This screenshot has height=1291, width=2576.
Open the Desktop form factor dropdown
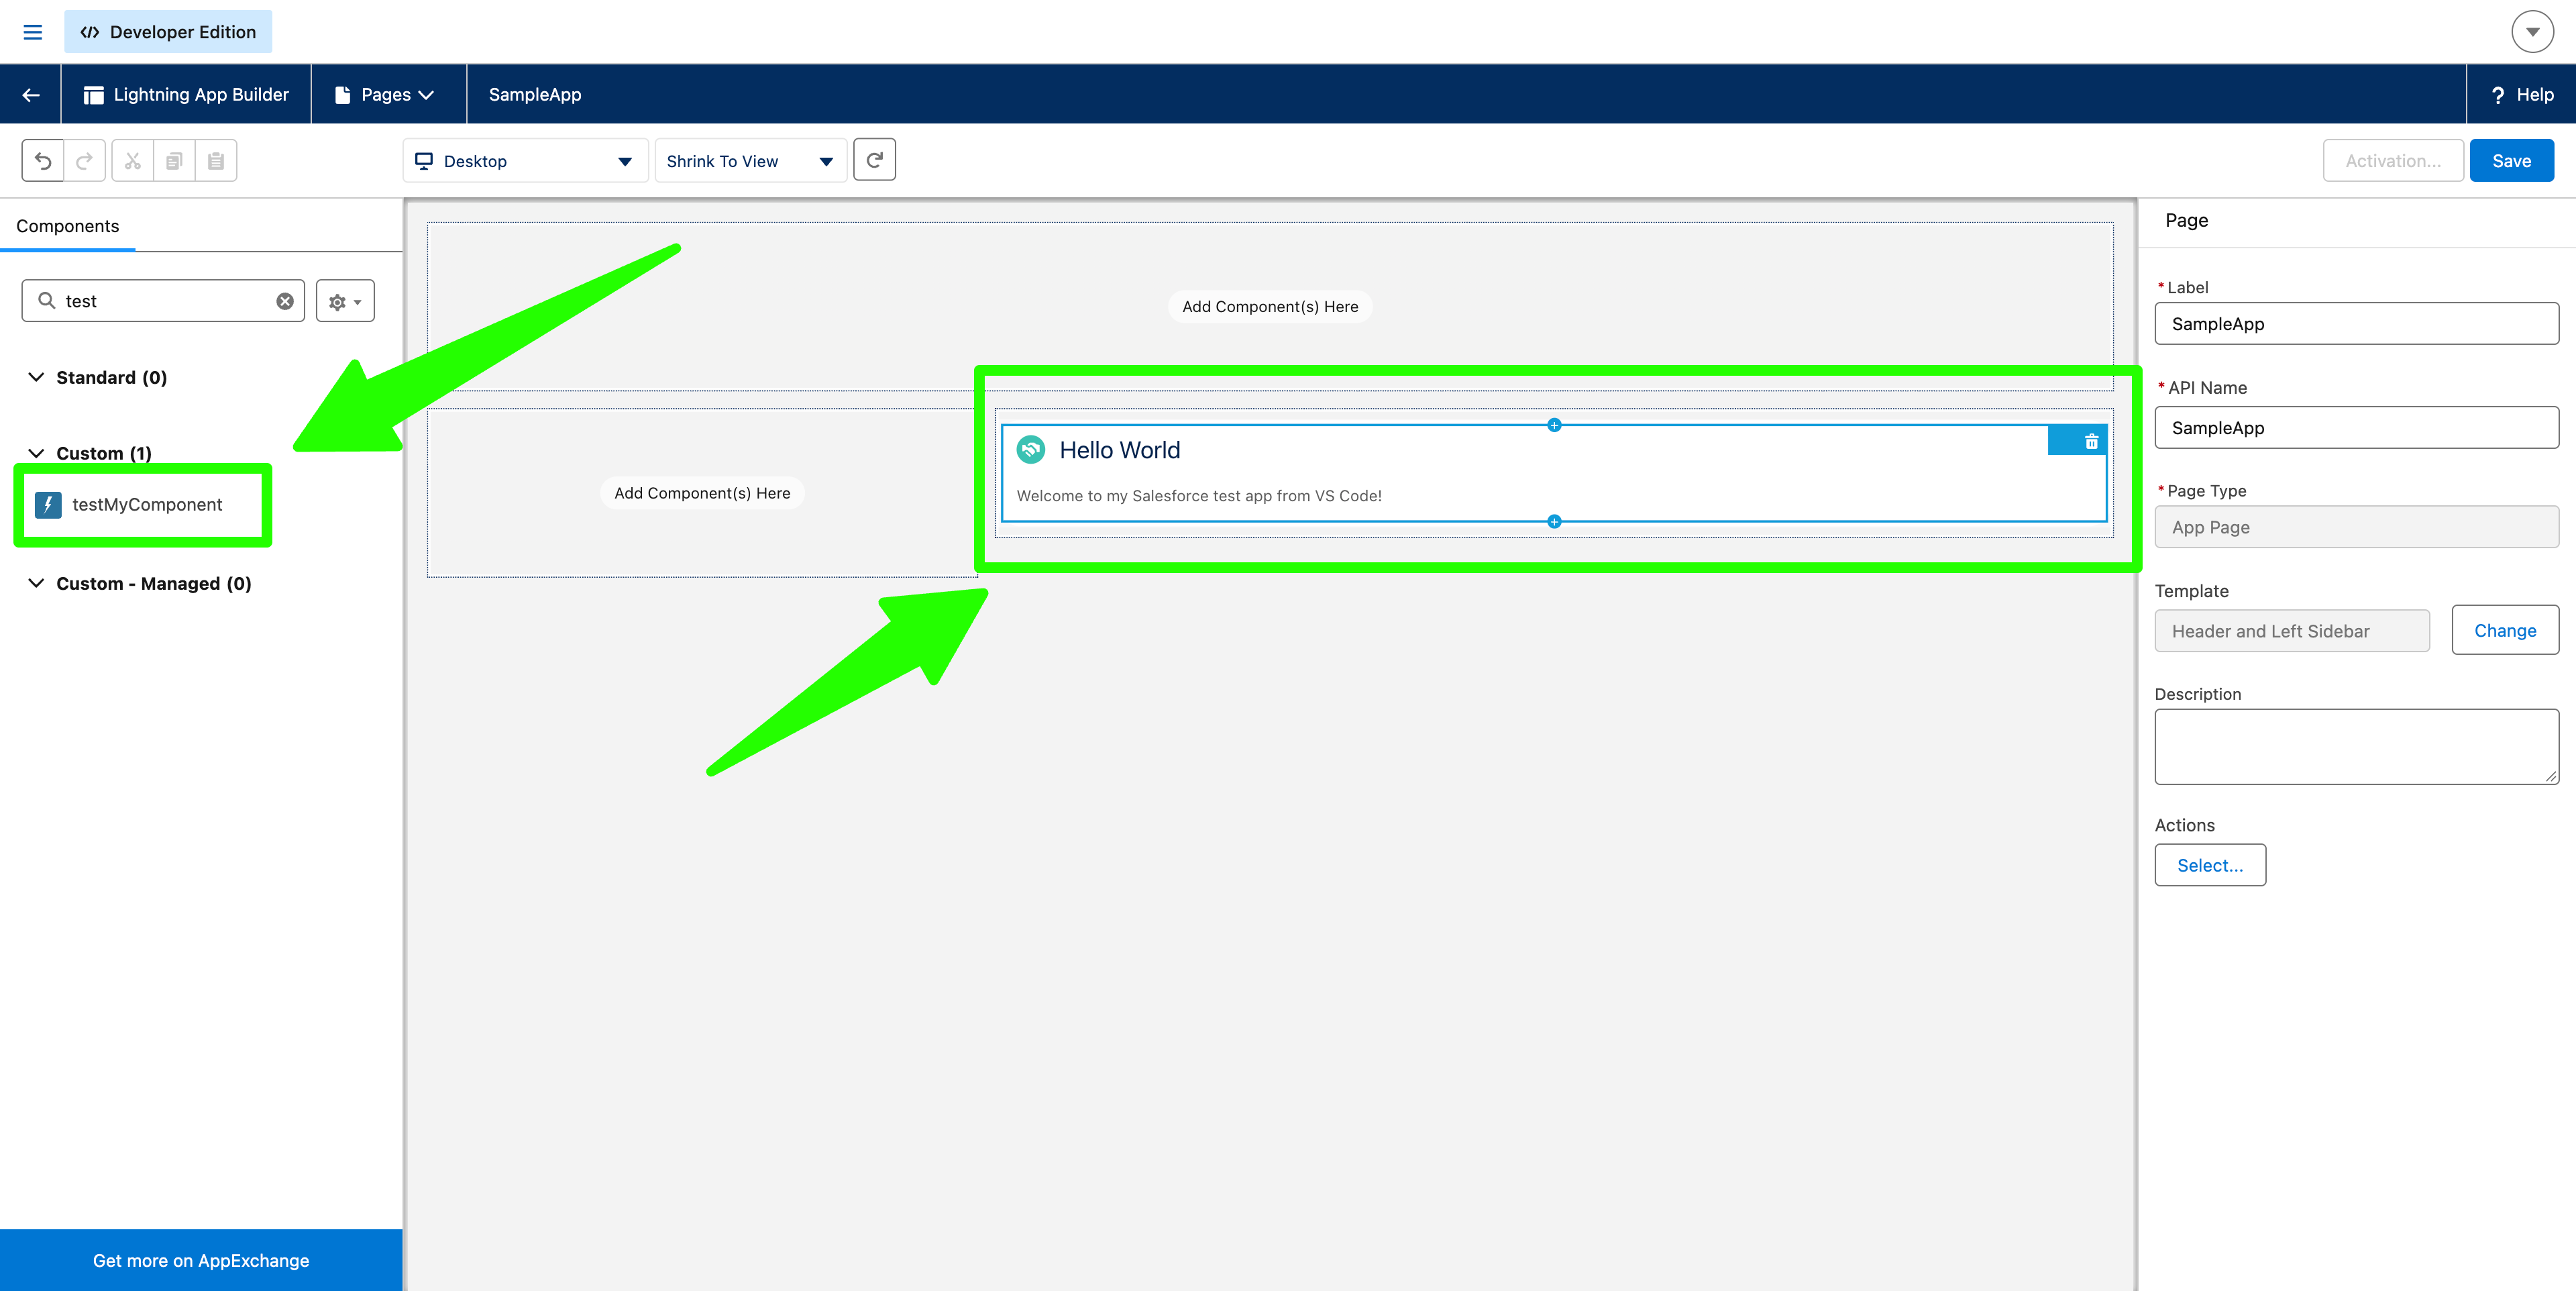[x=525, y=161]
